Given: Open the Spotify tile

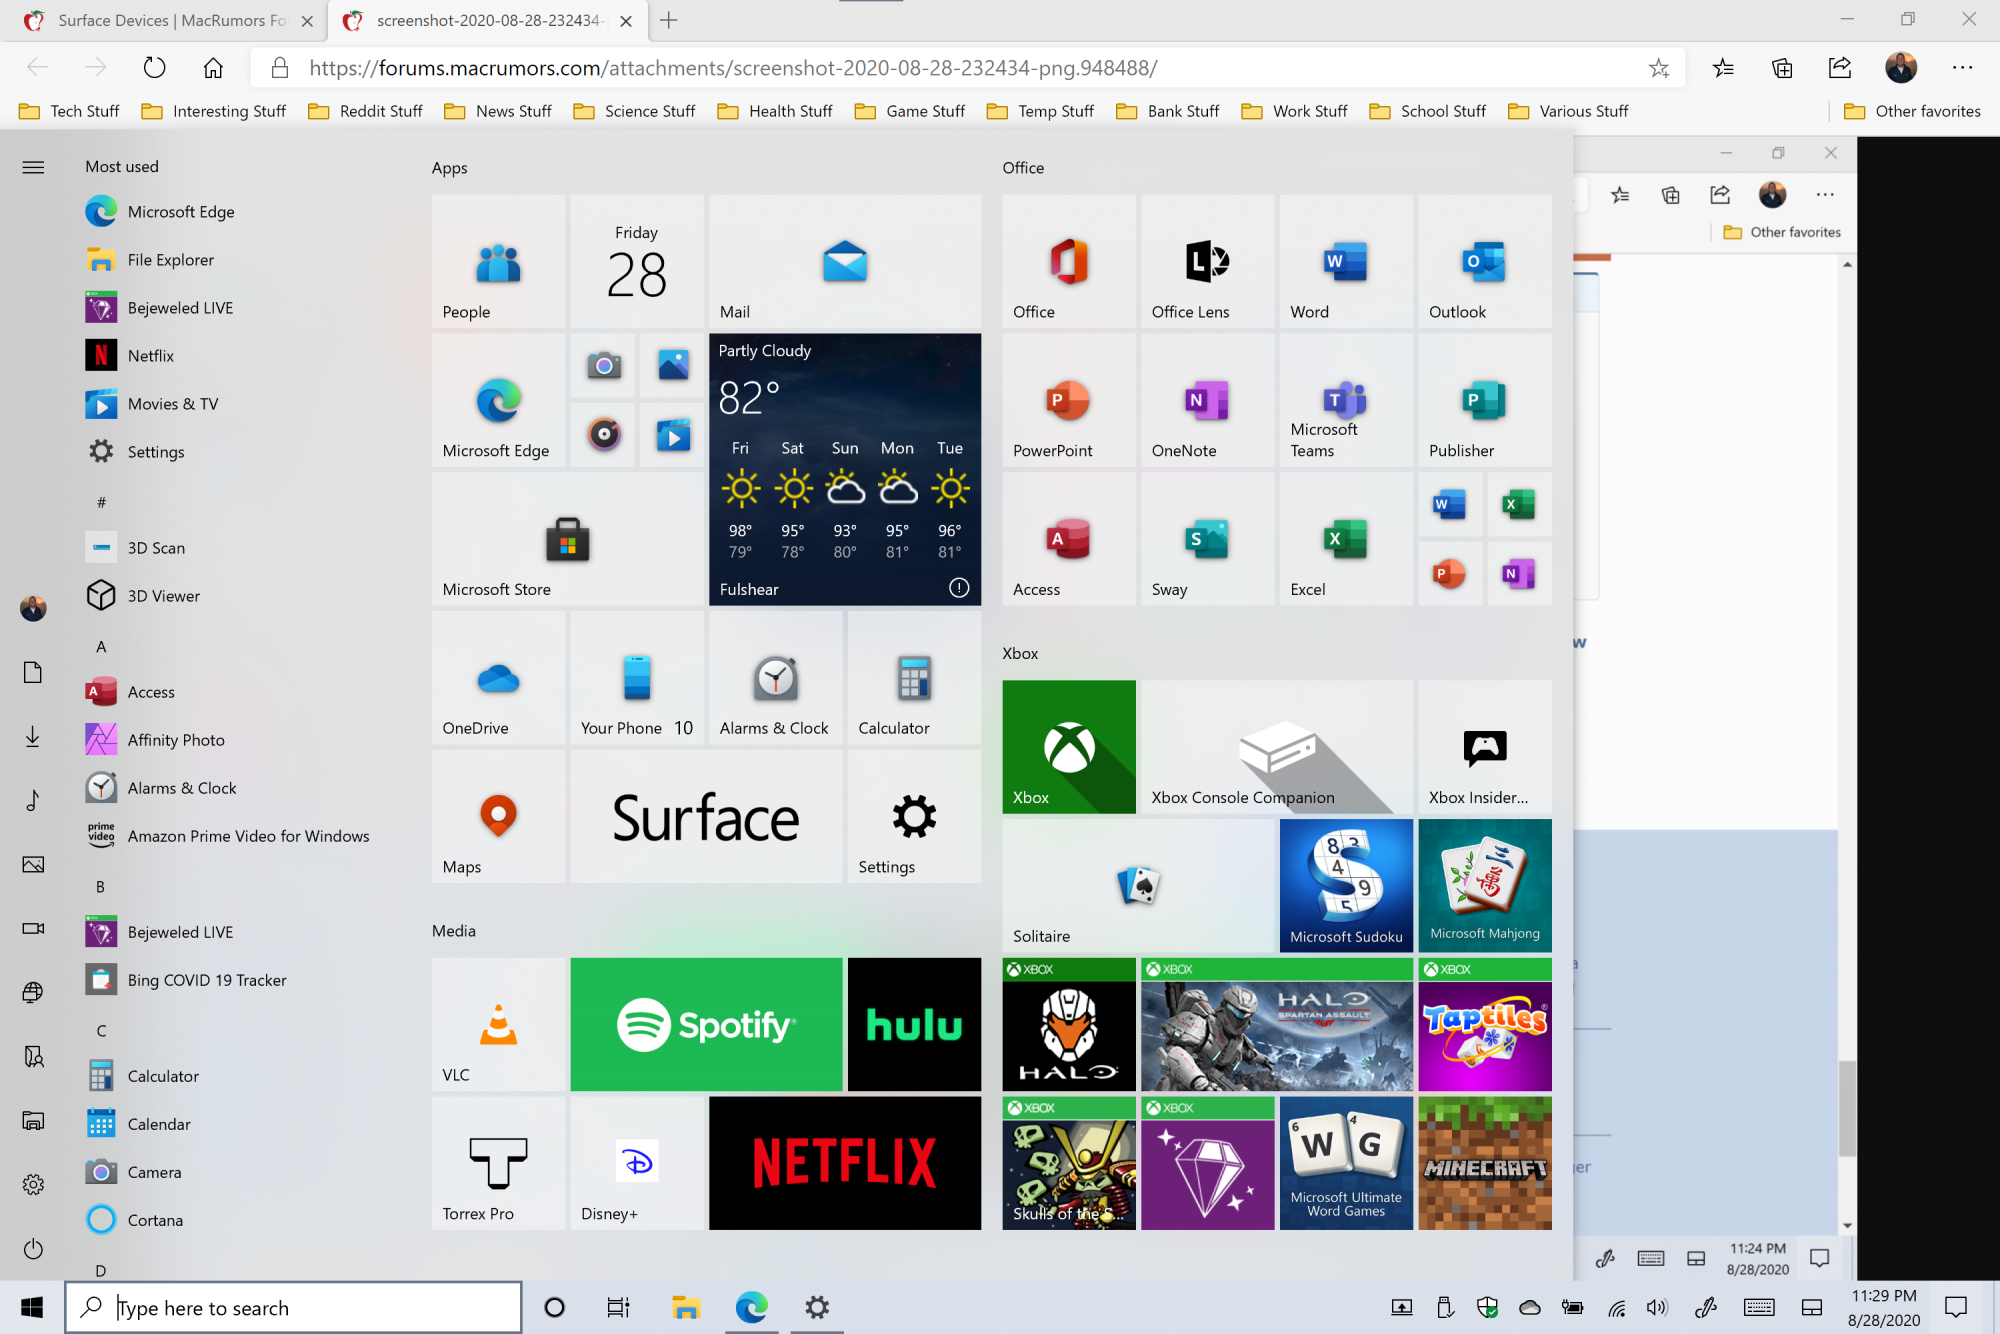Looking at the screenshot, I should (706, 1024).
